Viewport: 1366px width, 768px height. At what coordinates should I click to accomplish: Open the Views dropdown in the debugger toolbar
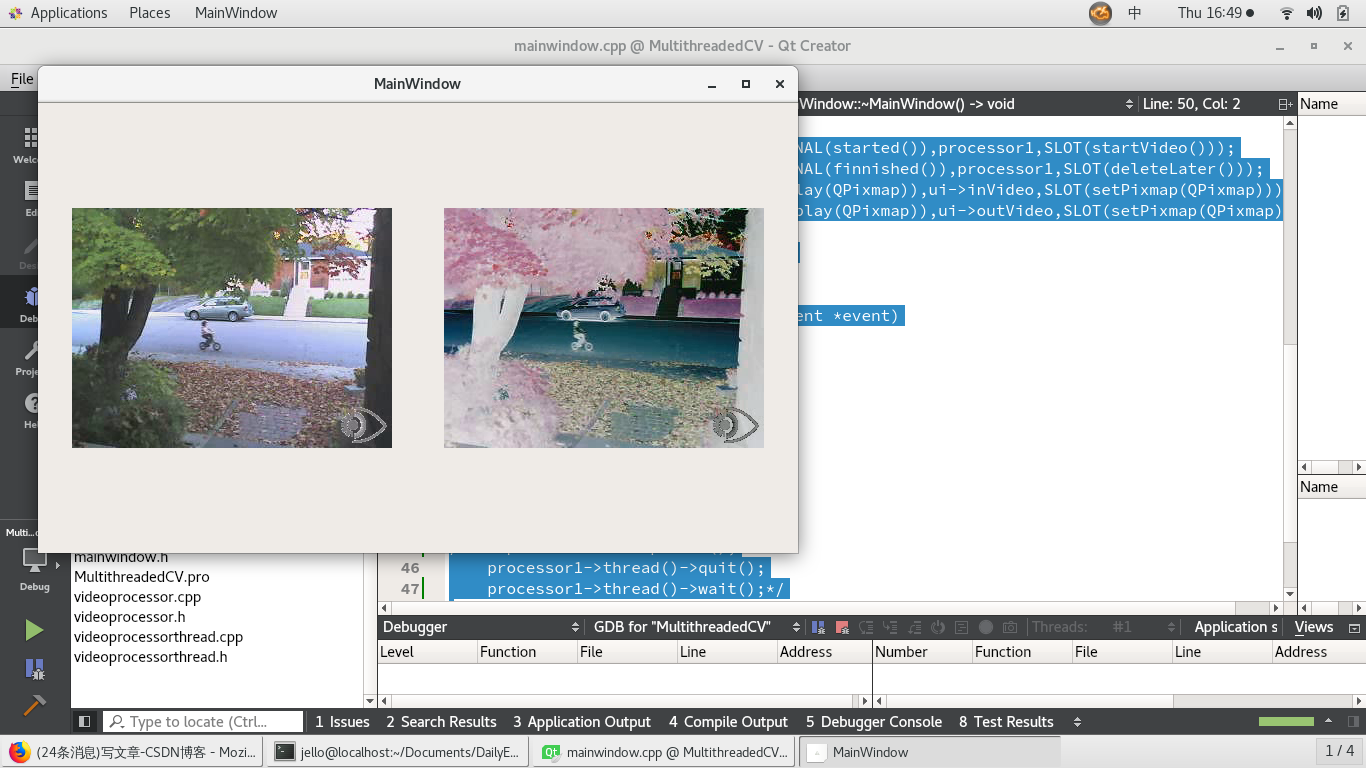[x=1314, y=627]
